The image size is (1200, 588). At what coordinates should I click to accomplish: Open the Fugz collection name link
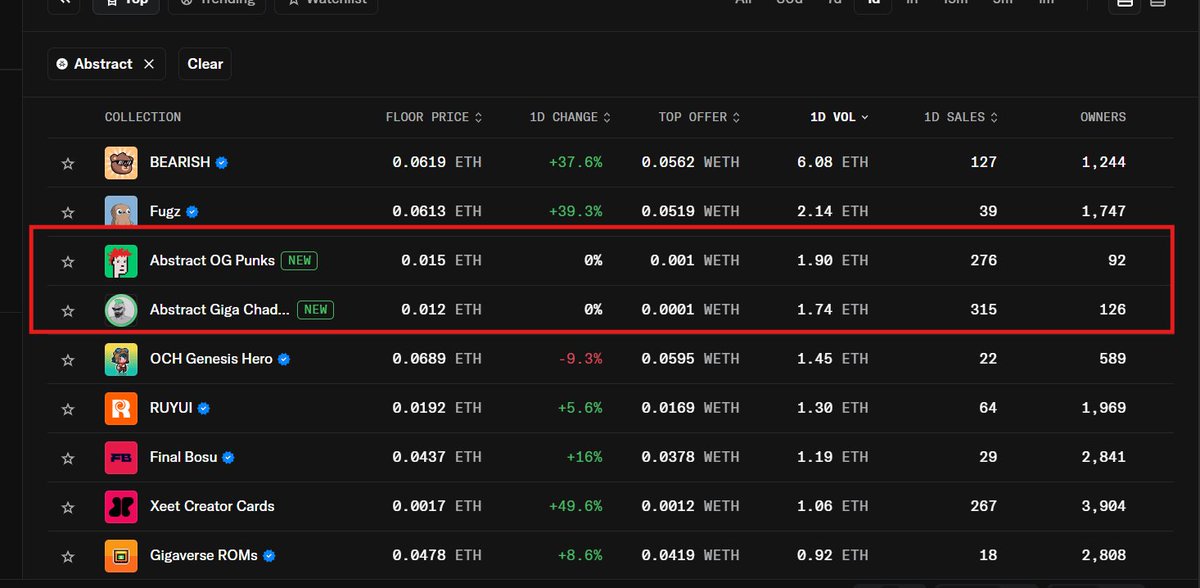click(165, 211)
